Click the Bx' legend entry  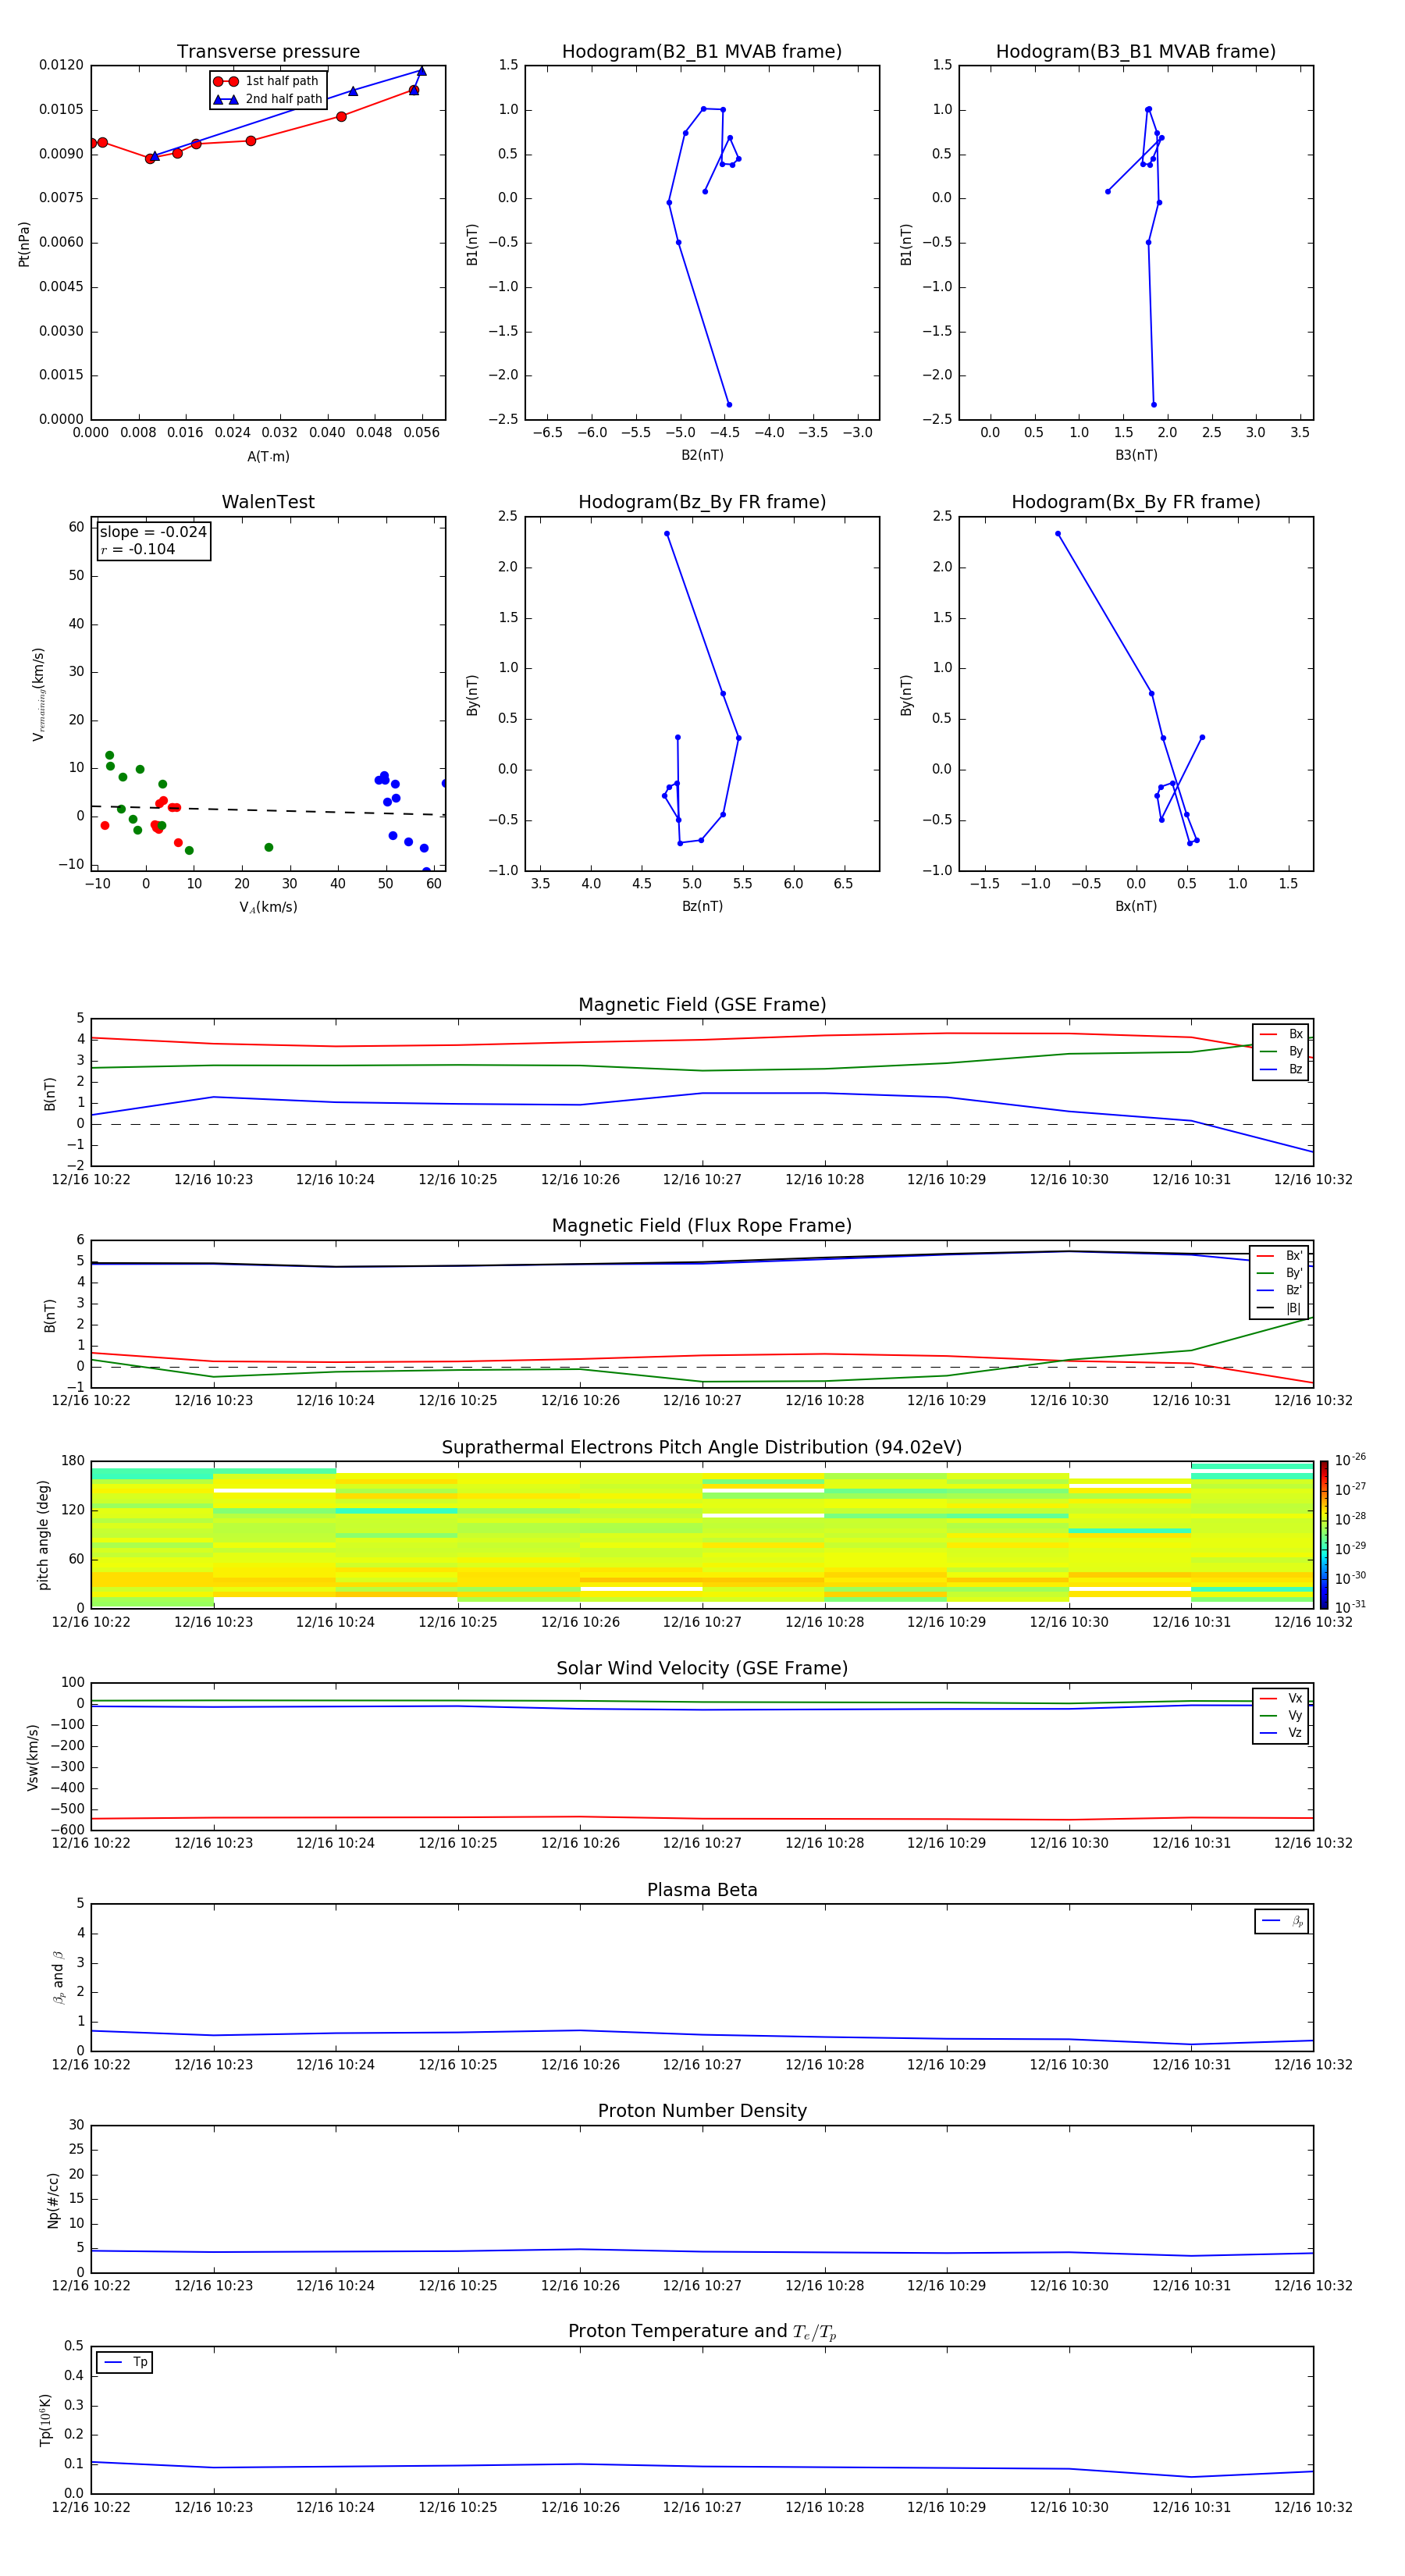click(1279, 1256)
